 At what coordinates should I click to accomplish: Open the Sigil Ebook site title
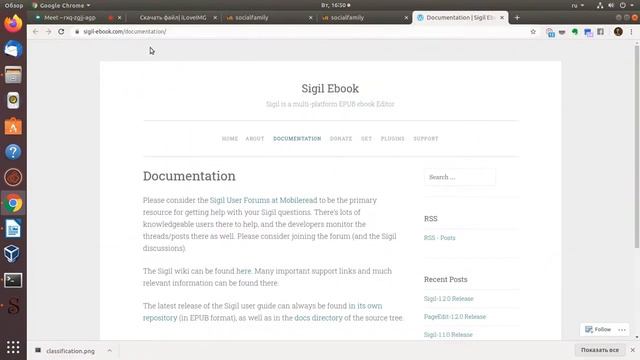click(x=330, y=89)
